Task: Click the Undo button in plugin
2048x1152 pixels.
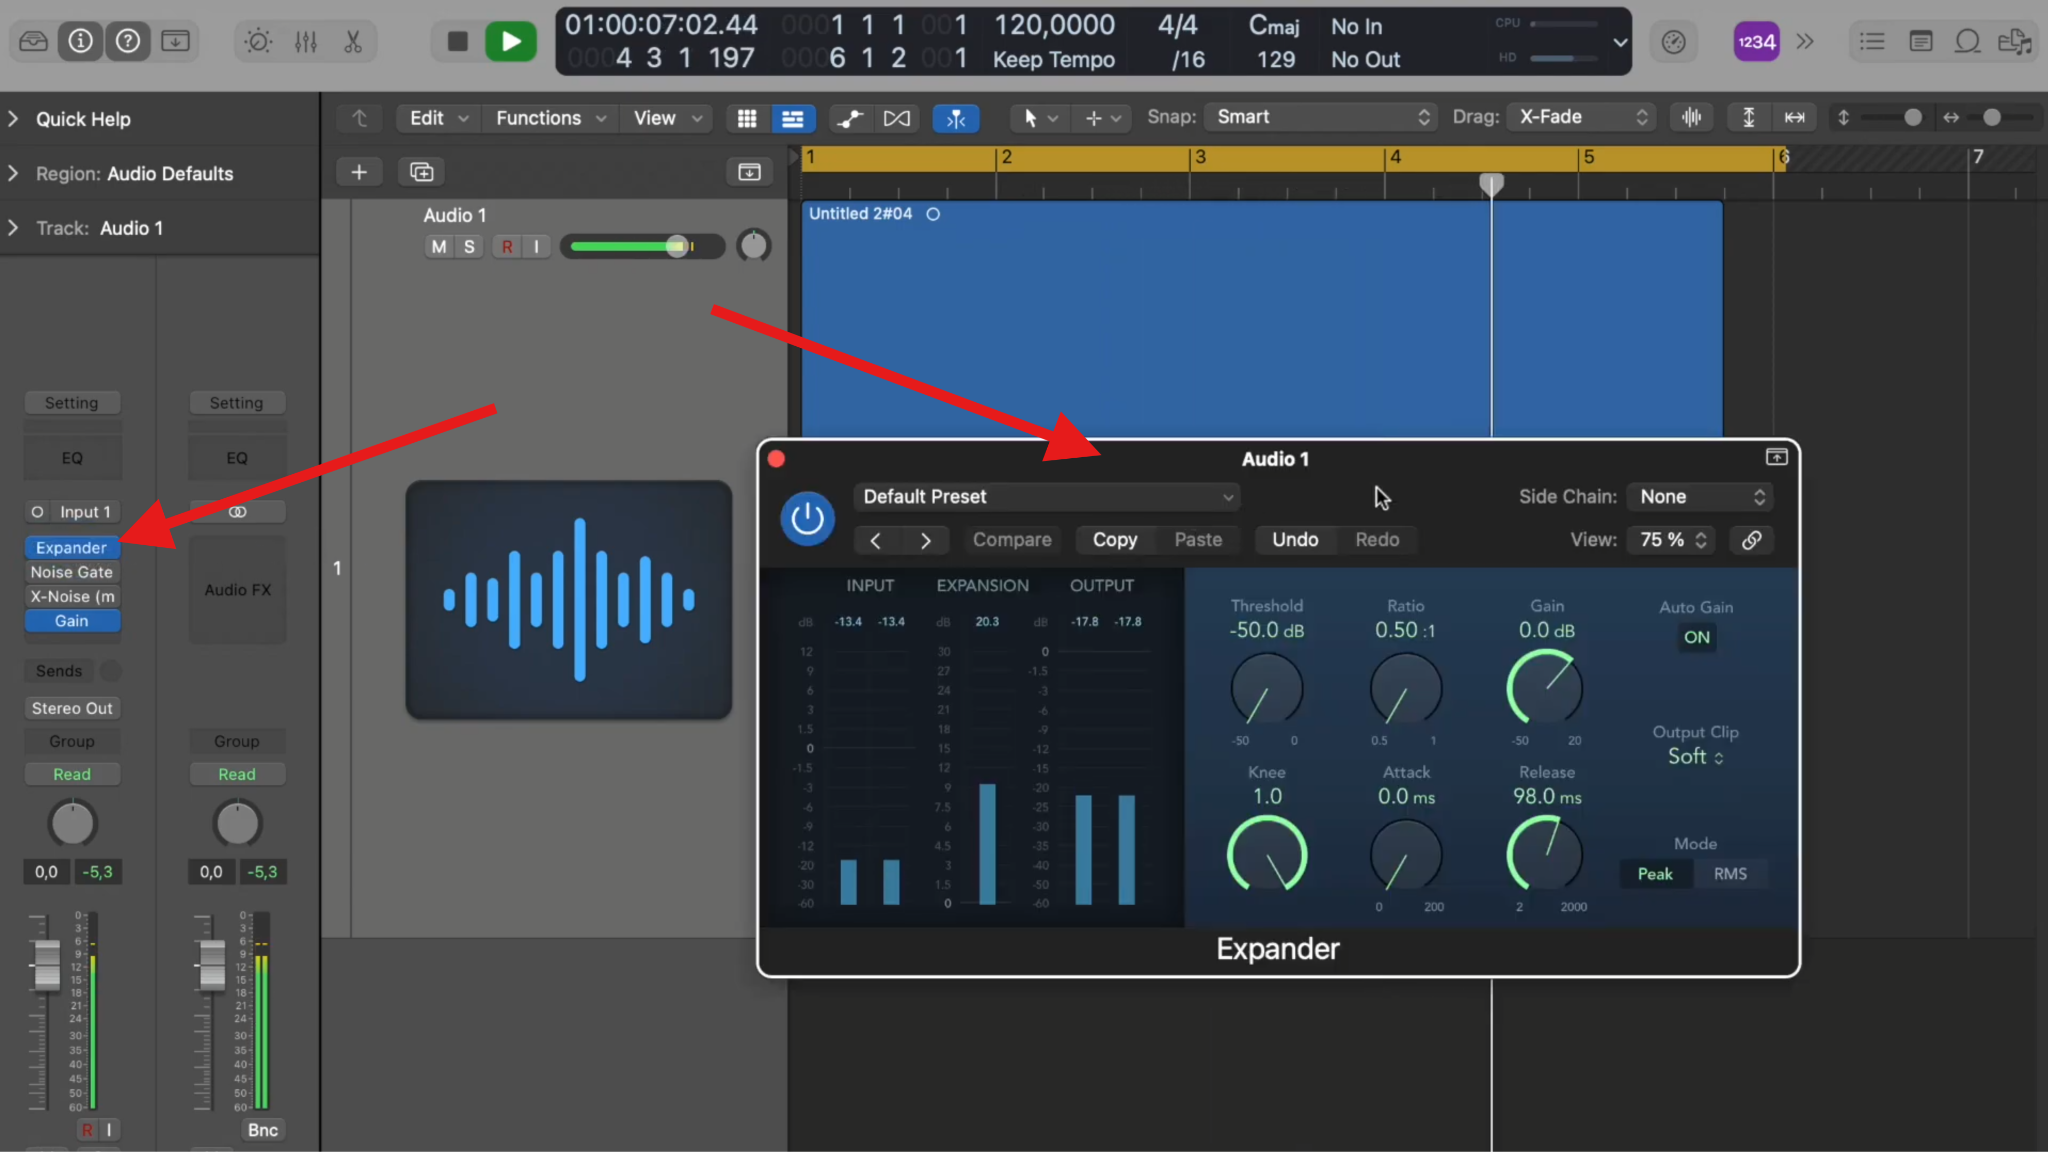Action: (x=1295, y=540)
